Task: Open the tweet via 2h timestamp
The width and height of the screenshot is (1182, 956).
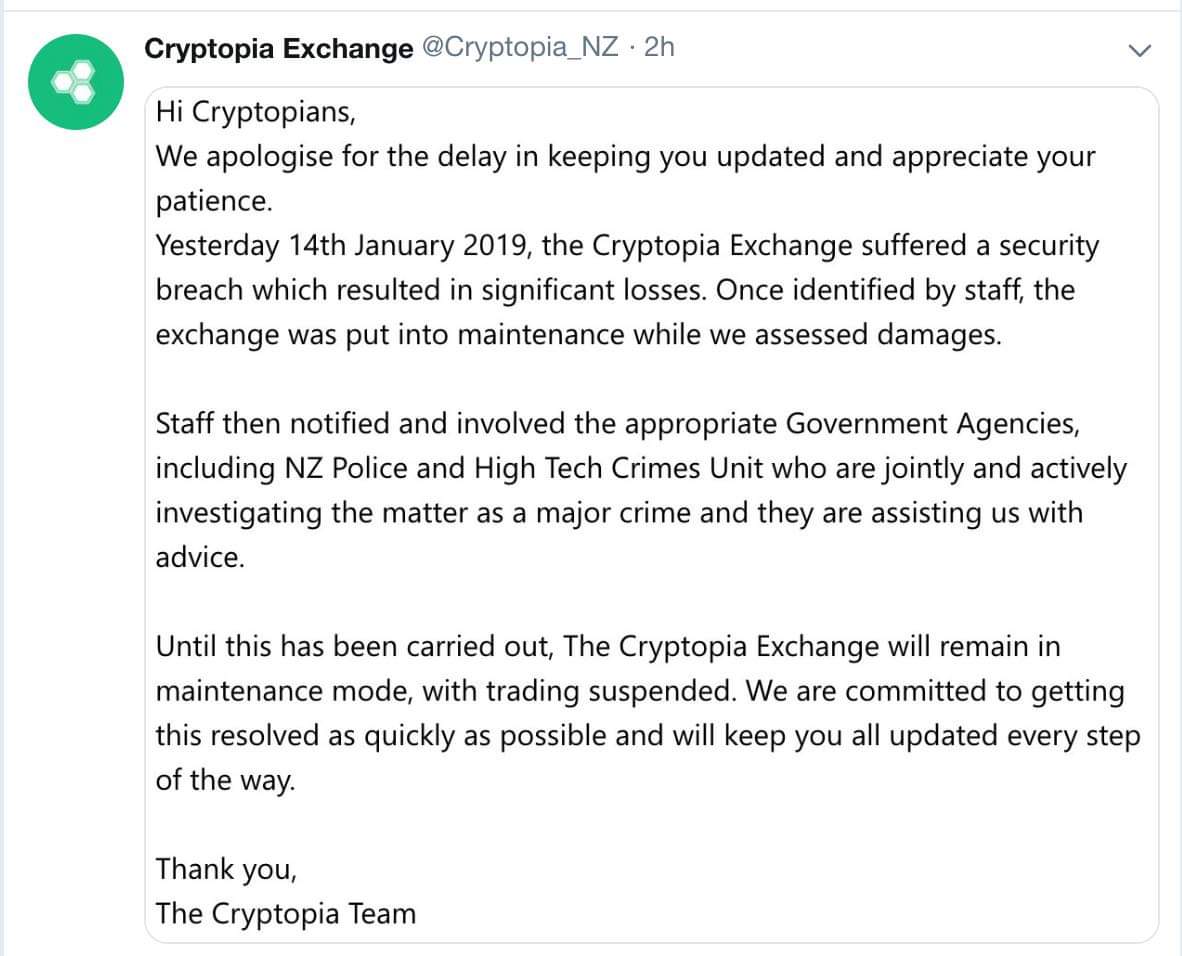Action: tap(660, 48)
